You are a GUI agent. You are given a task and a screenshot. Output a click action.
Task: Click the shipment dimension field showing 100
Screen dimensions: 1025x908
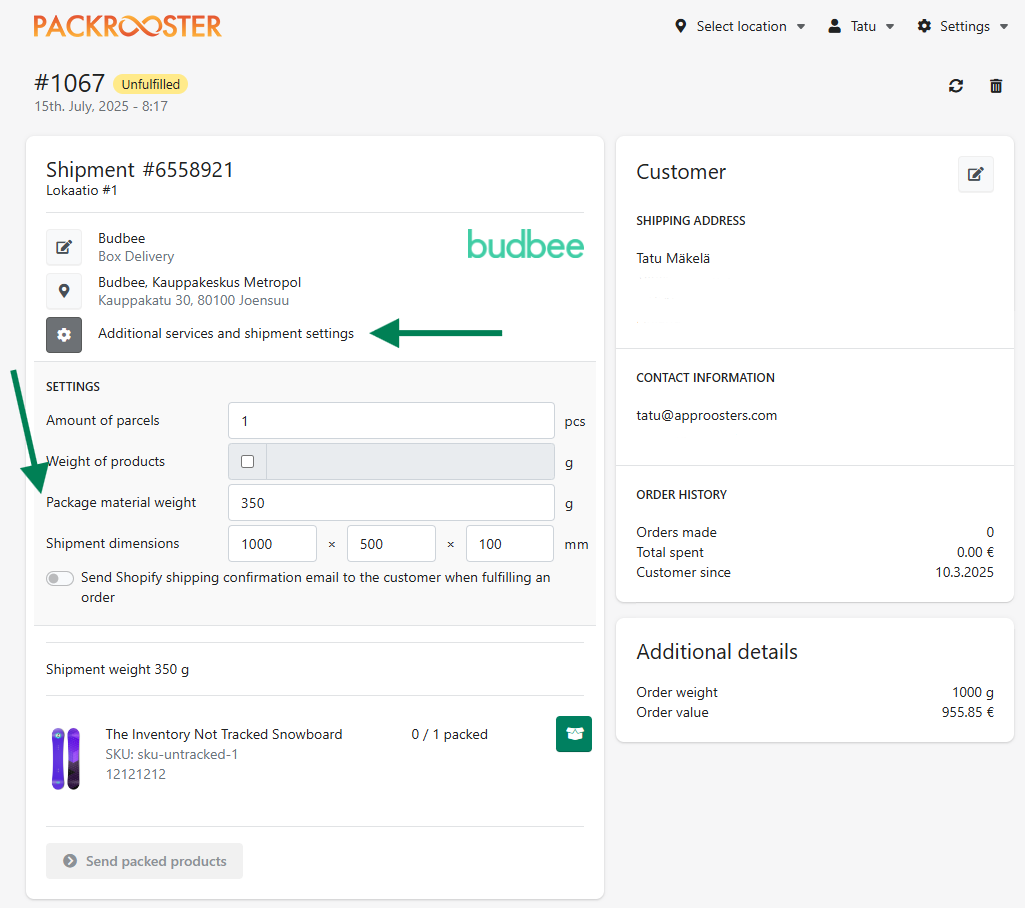510,544
